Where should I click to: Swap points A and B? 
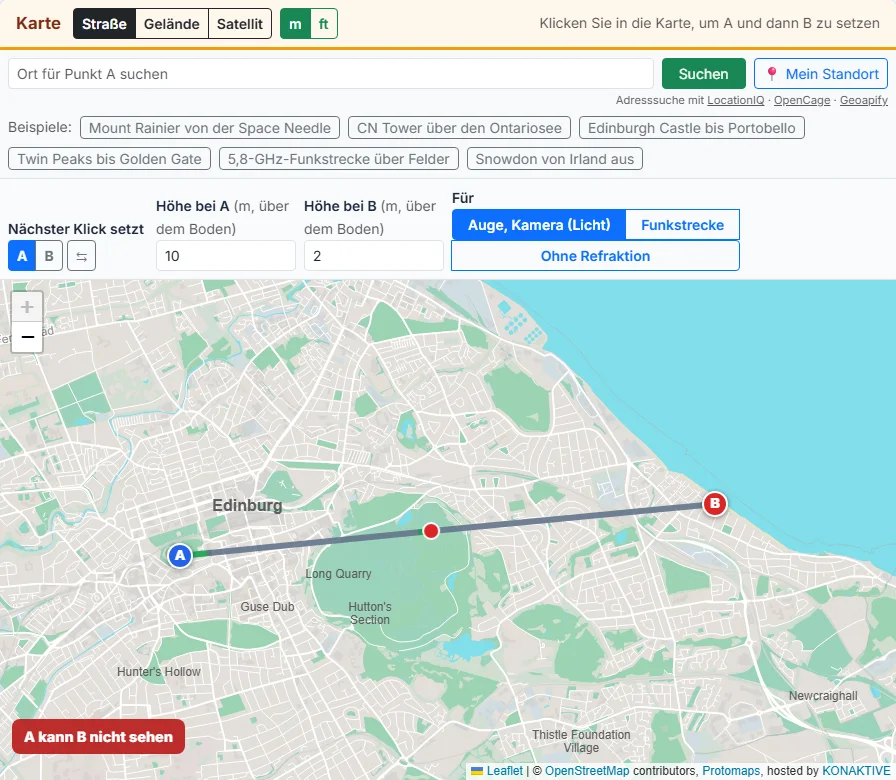81,256
